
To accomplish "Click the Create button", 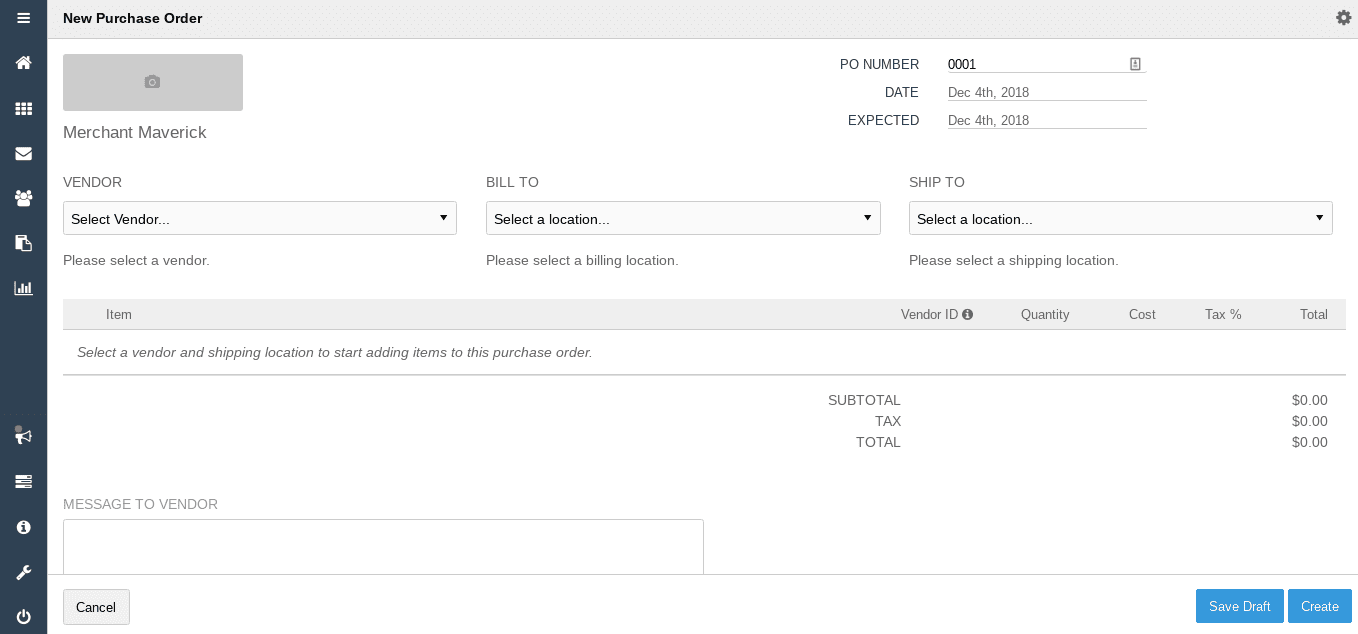I will tap(1320, 607).
